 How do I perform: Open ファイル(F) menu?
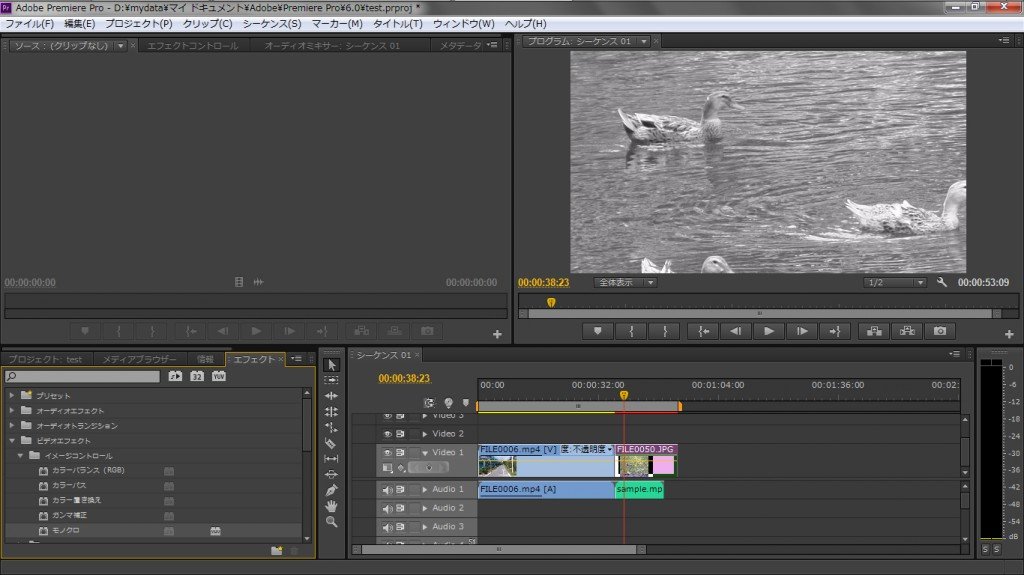[x=29, y=24]
